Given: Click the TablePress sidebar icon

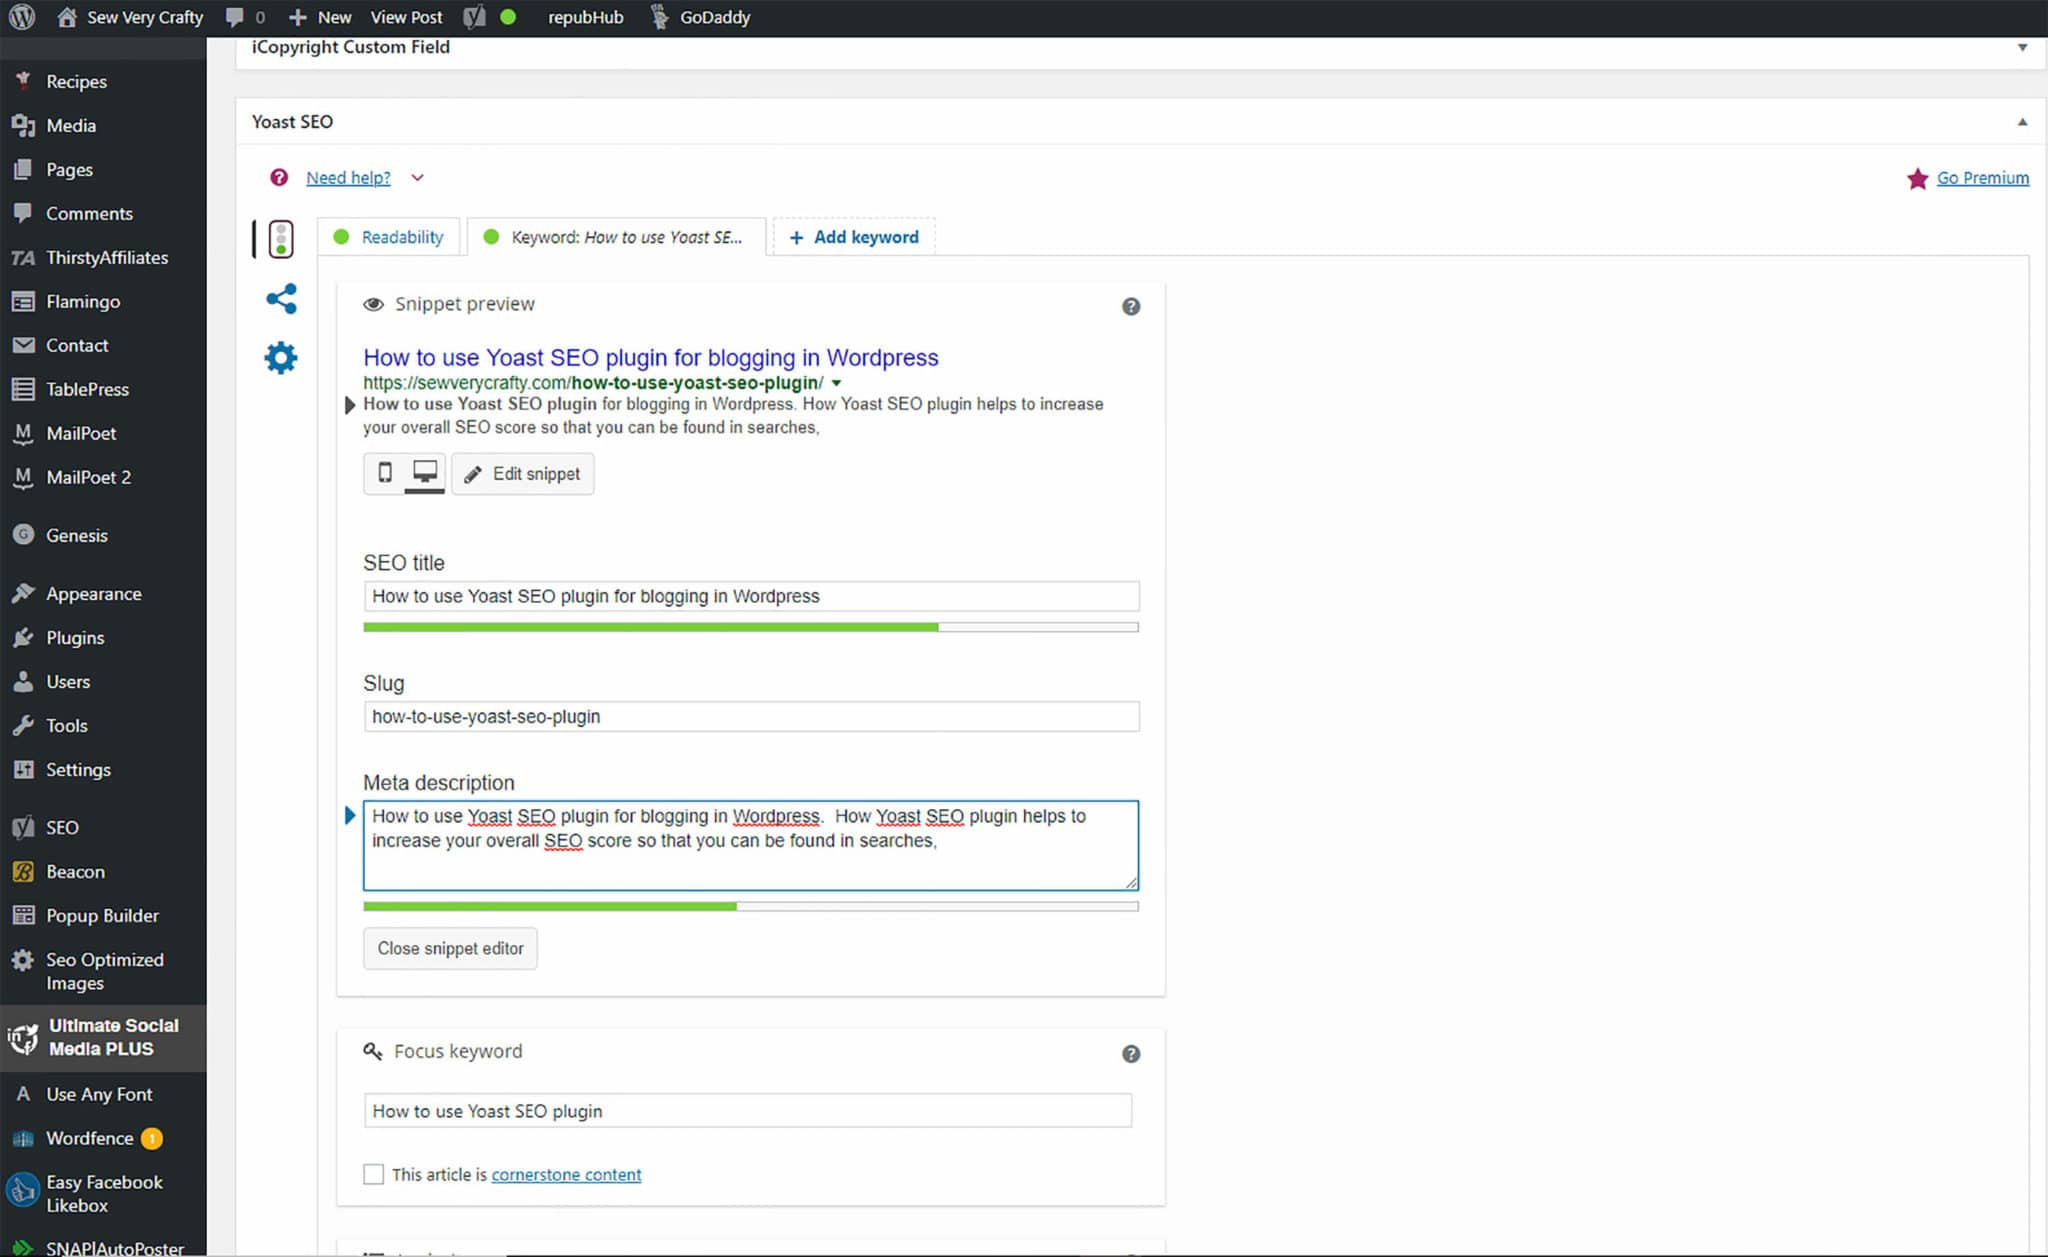Looking at the screenshot, I should pyautogui.click(x=23, y=389).
